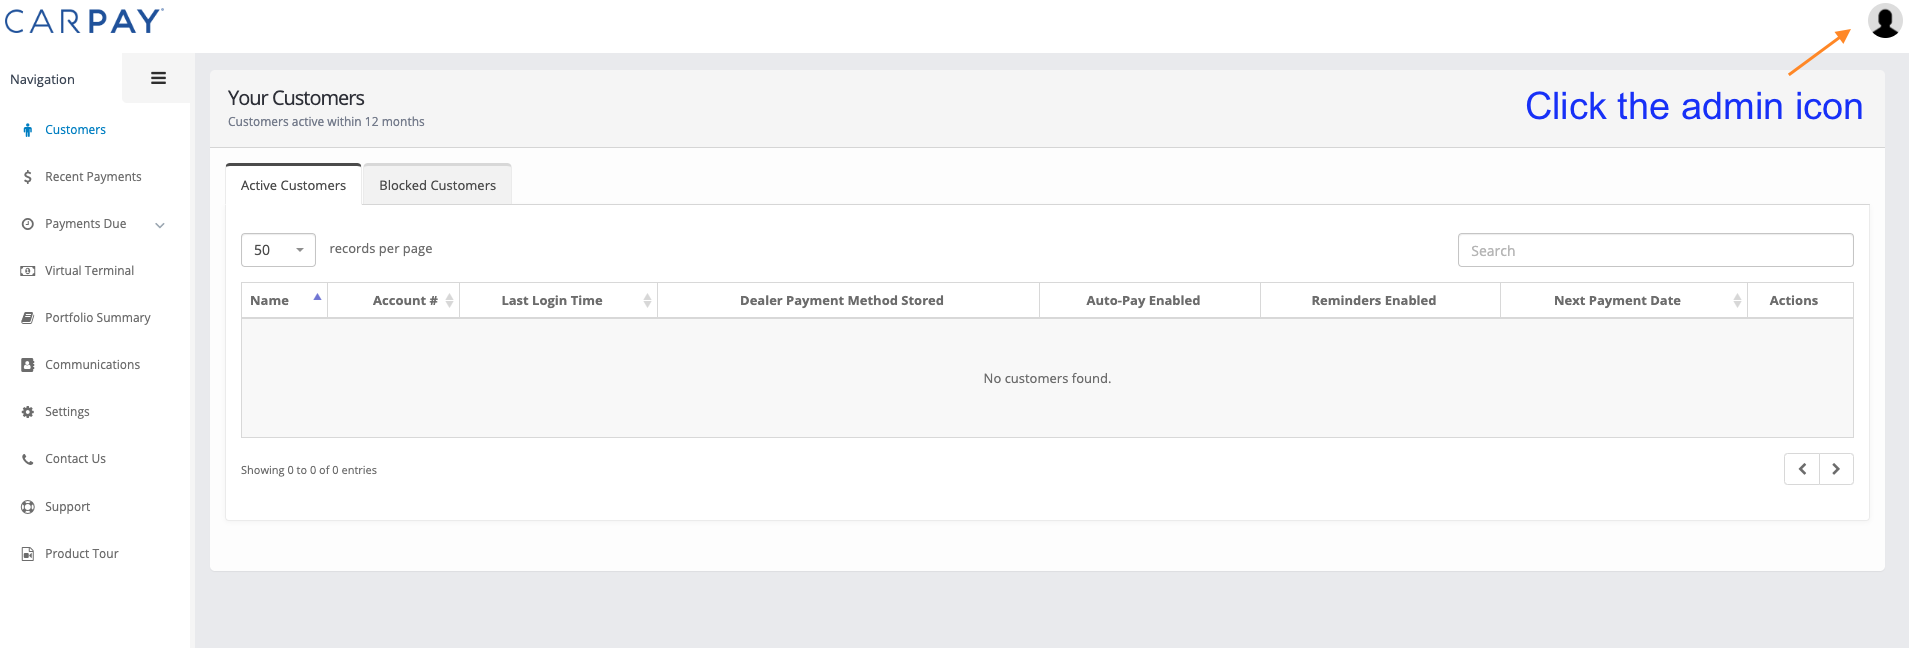Open Recent Payments page
The image size is (1909, 648).
pyautogui.click(x=93, y=177)
